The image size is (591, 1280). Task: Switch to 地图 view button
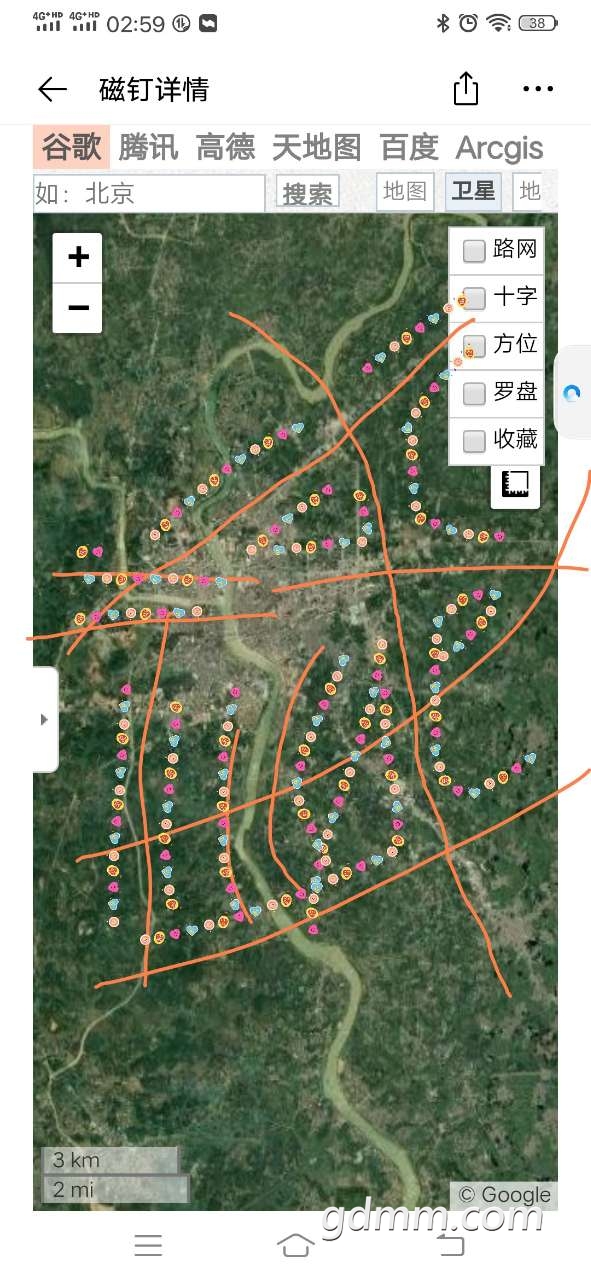click(405, 192)
